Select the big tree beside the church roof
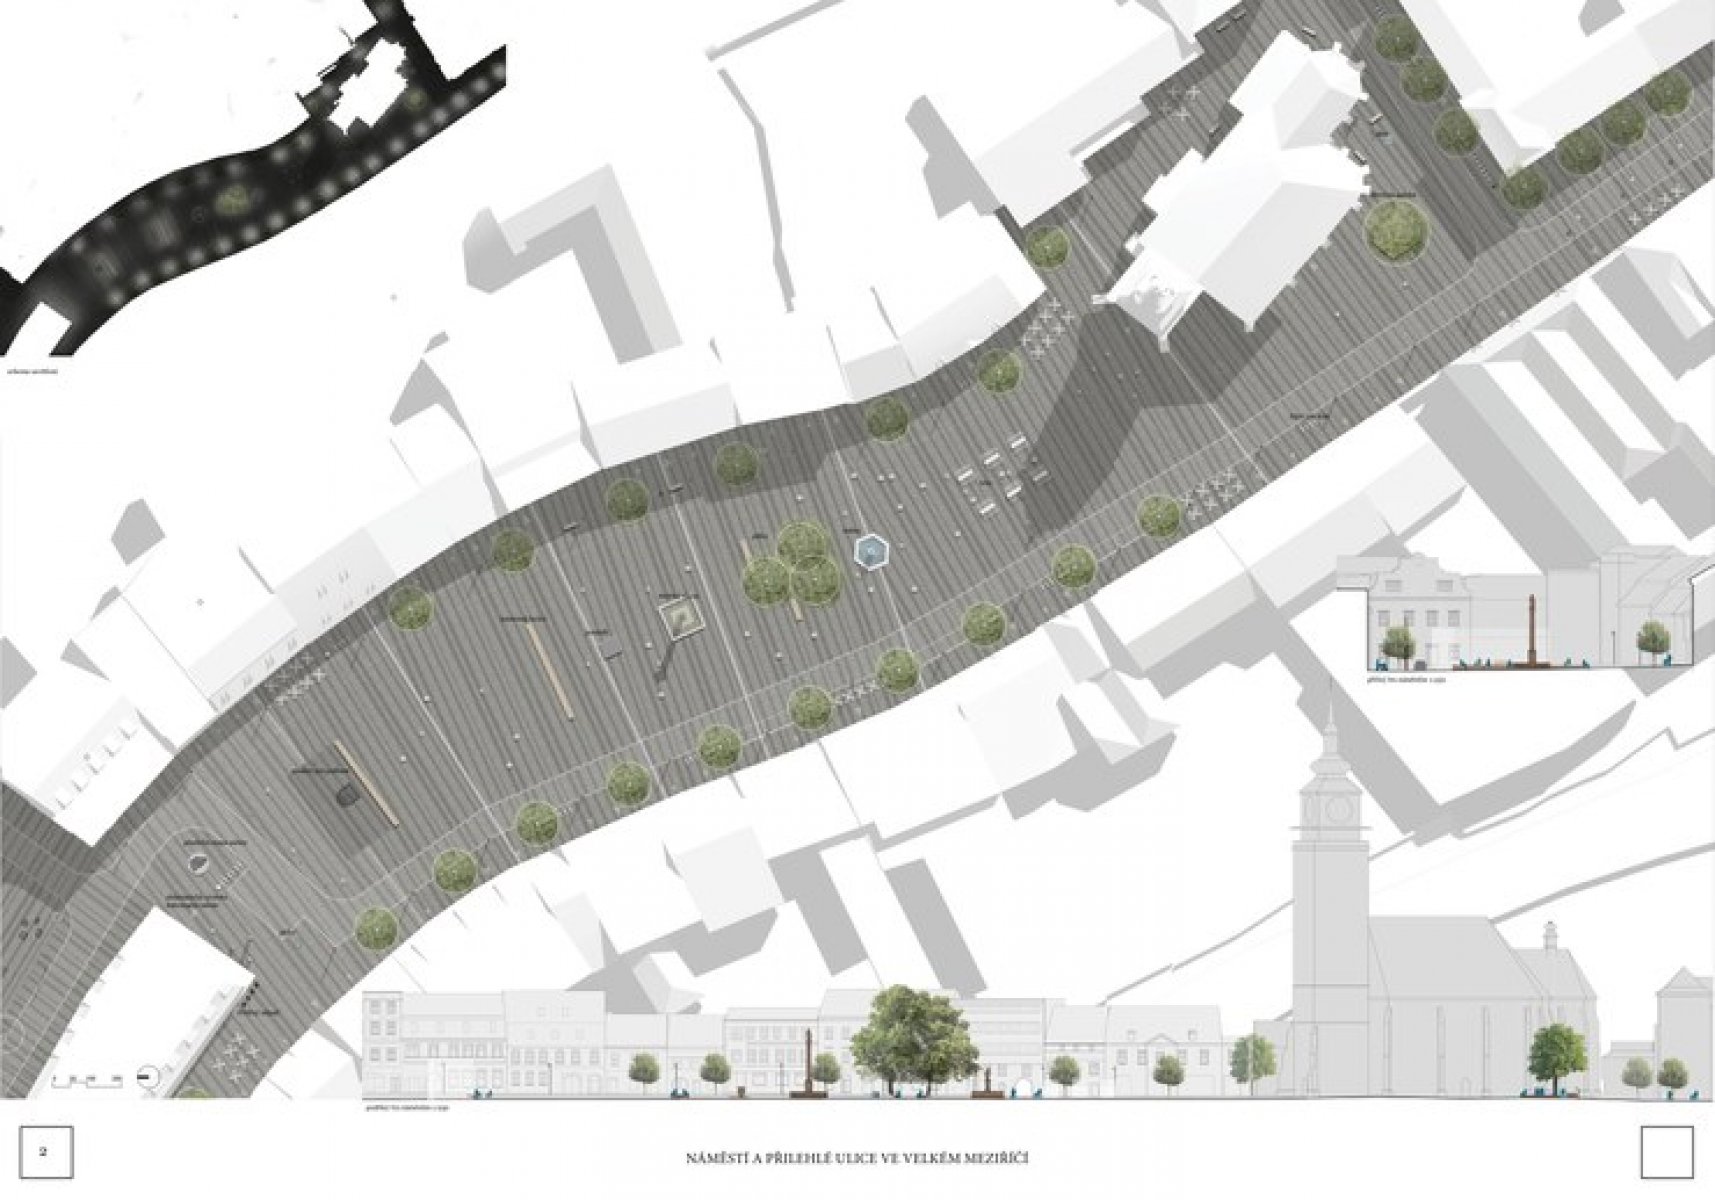The height and width of the screenshot is (1200, 1715). click(1397, 229)
